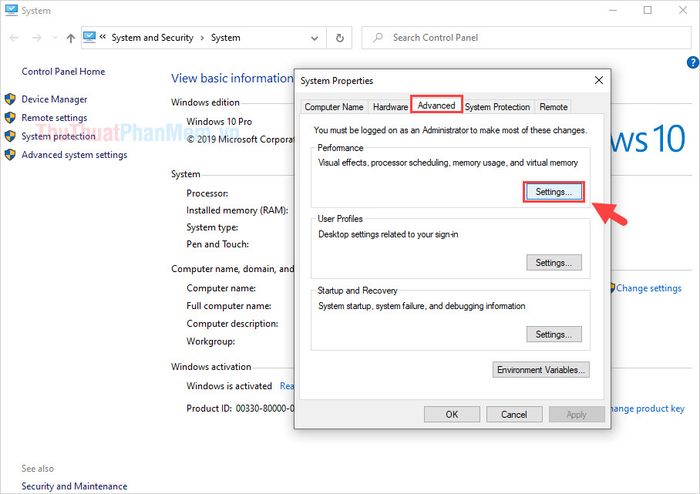This screenshot has width=700, height=494.
Task: Click the Apply button
Action: tap(576, 415)
